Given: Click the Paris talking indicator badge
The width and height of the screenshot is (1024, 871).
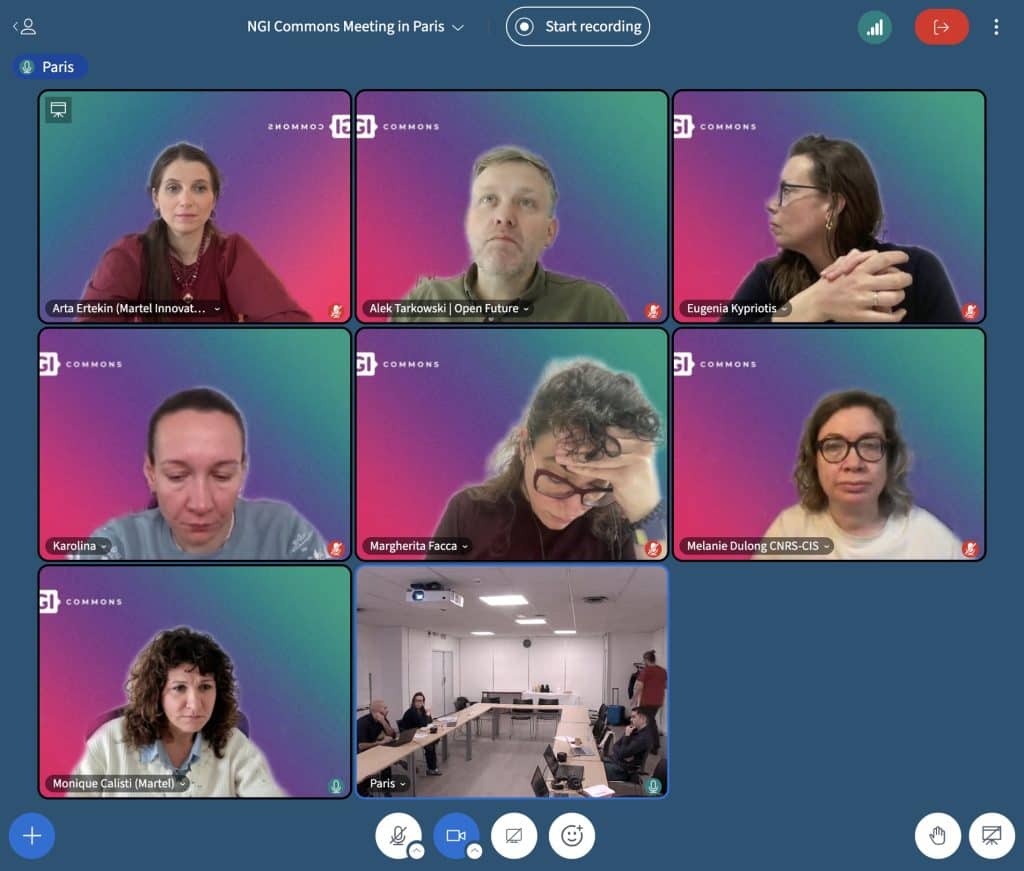Looking at the screenshot, I should click(49, 67).
